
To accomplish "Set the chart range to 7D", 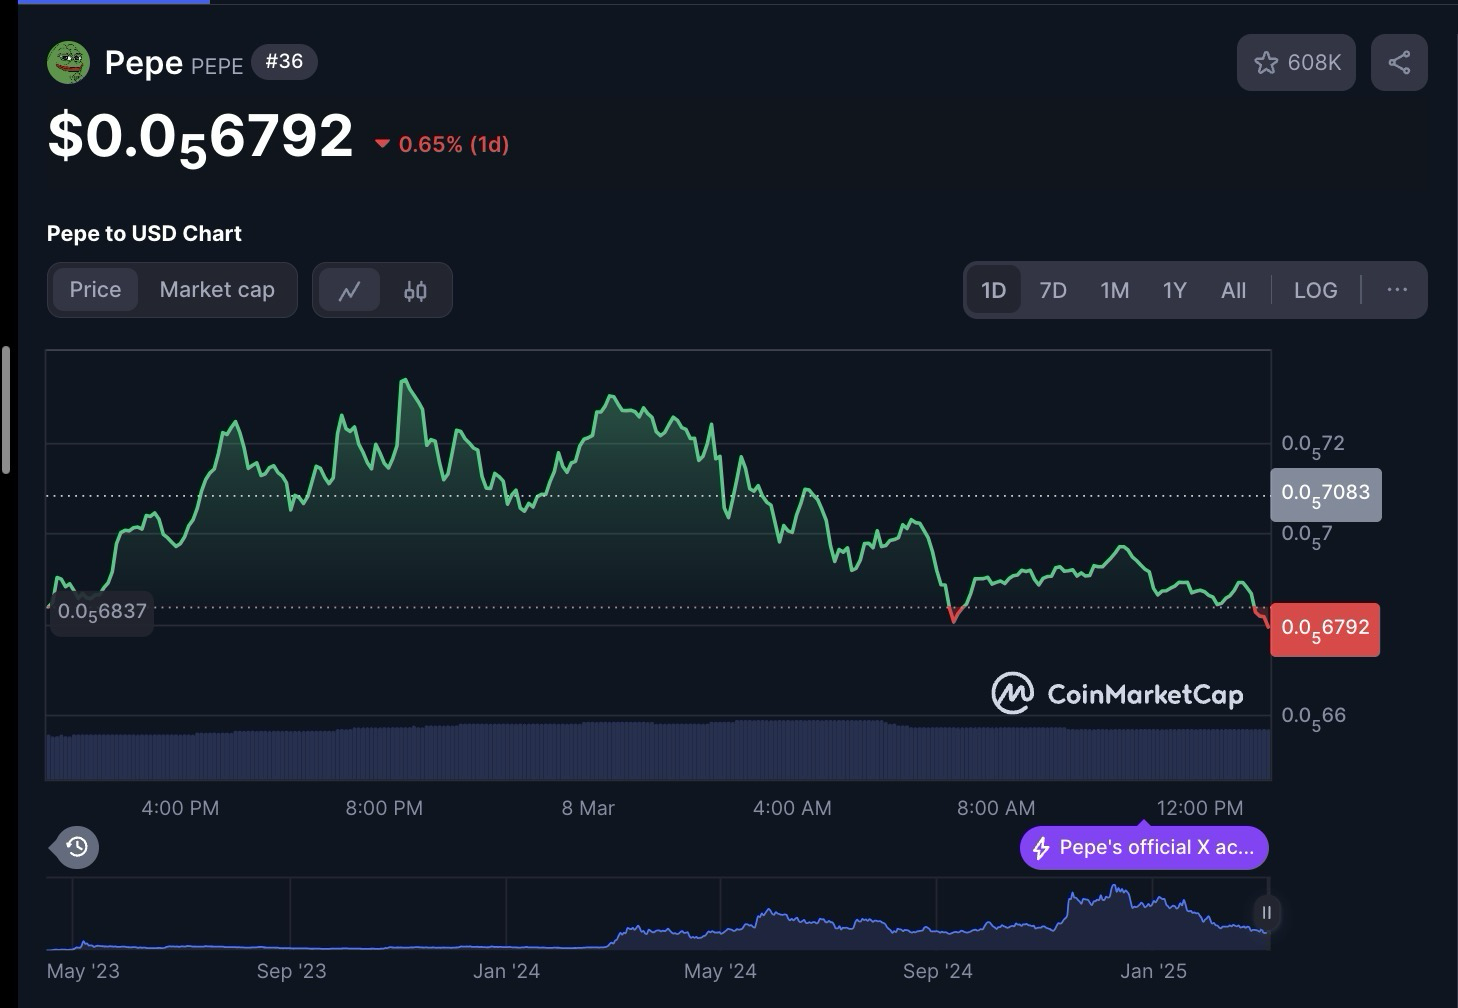I will 1053,290.
